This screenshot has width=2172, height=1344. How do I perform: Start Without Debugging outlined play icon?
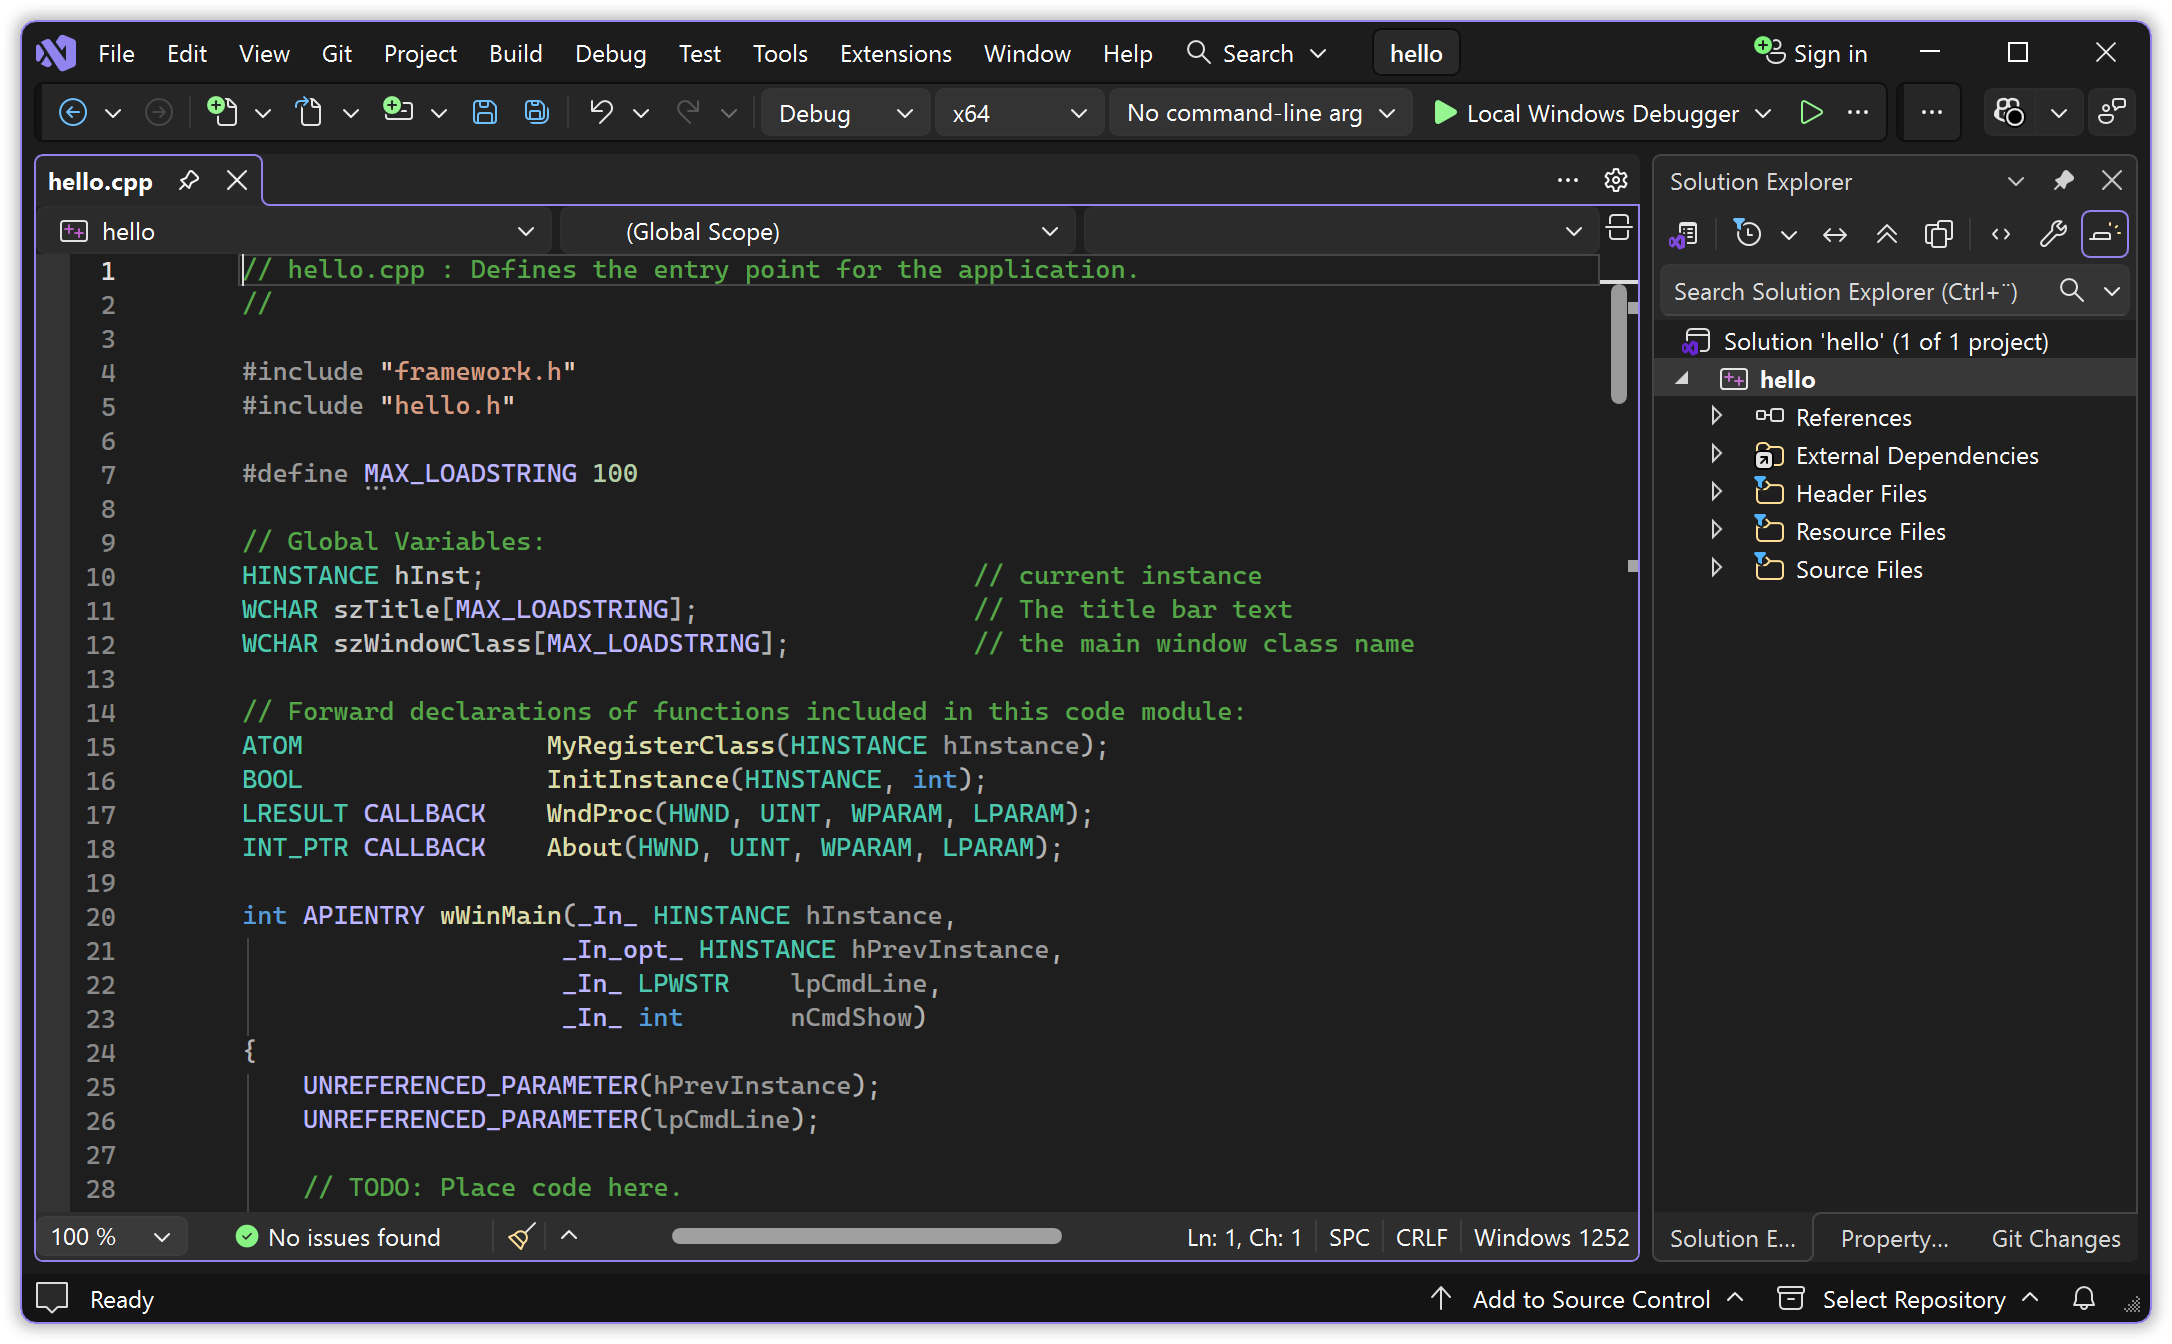coord(1811,112)
